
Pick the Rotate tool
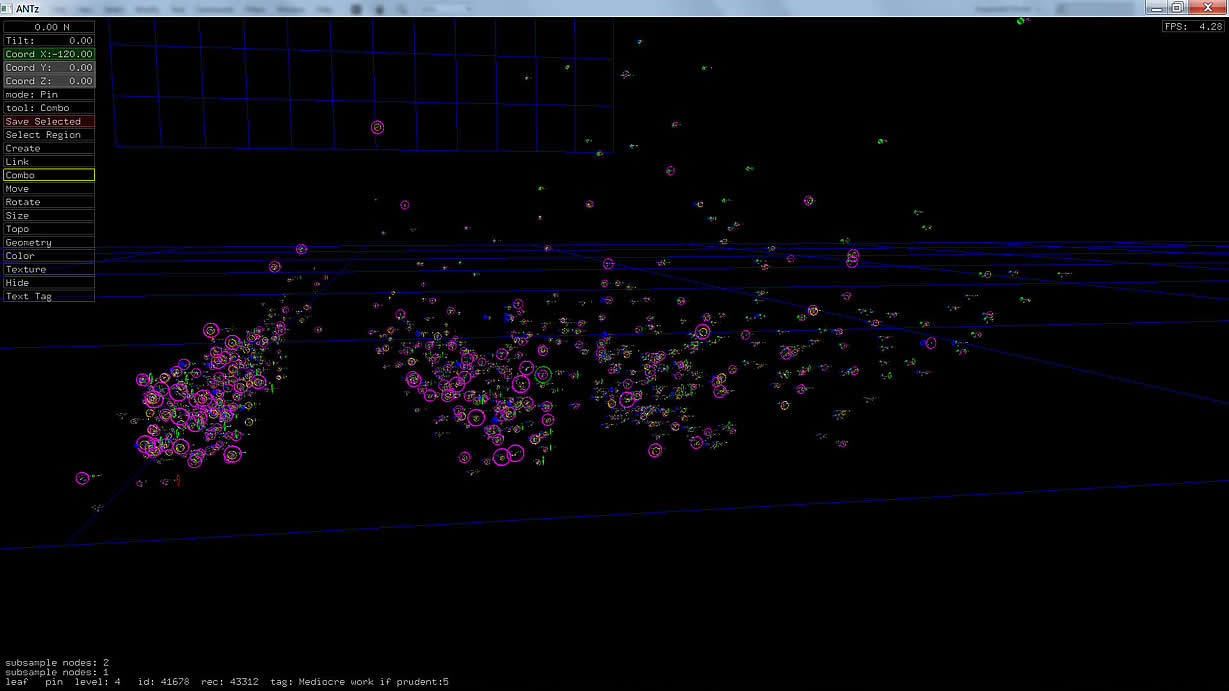(49, 202)
